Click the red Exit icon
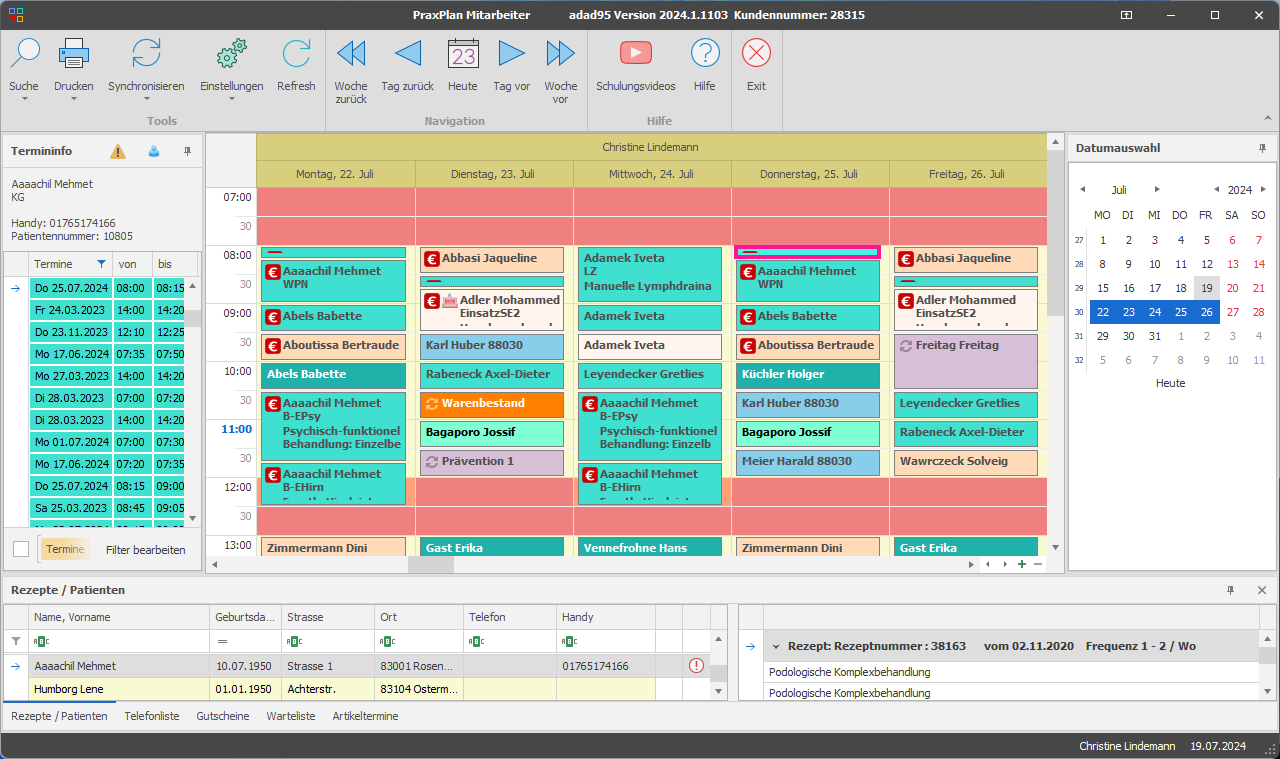1280x759 pixels. point(756,53)
